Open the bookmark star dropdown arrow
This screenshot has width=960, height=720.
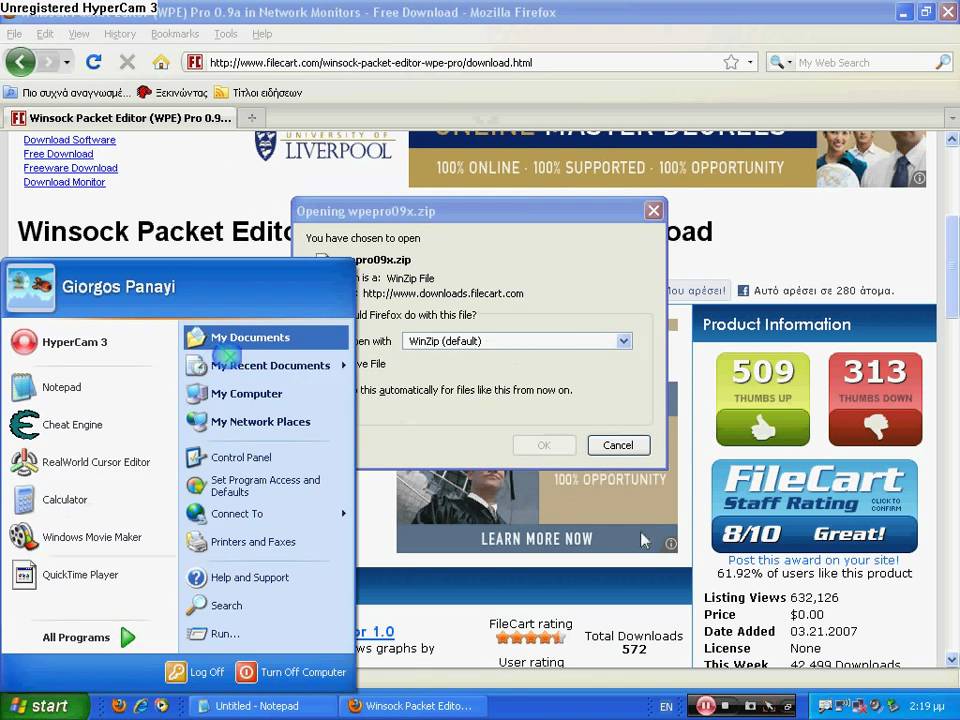click(x=750, y=62)
